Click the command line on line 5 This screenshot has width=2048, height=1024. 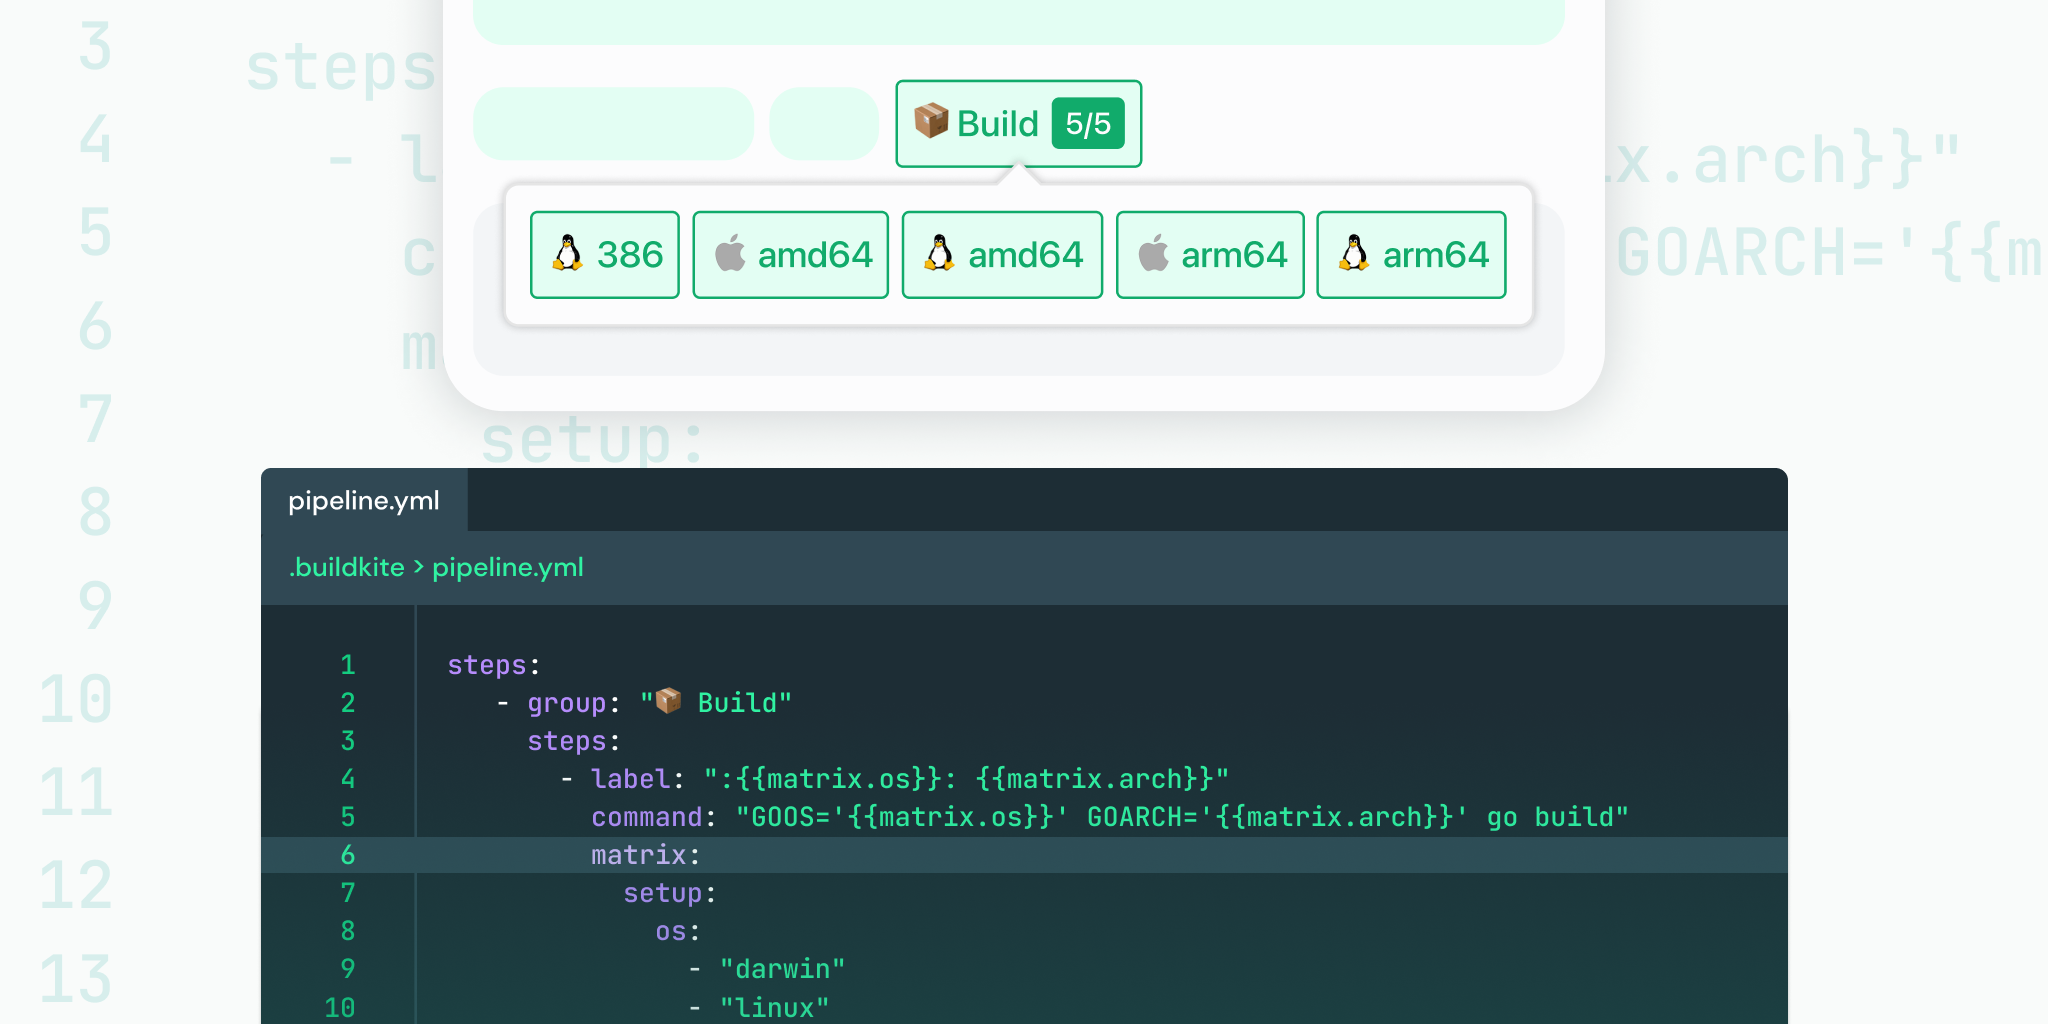1109,817
